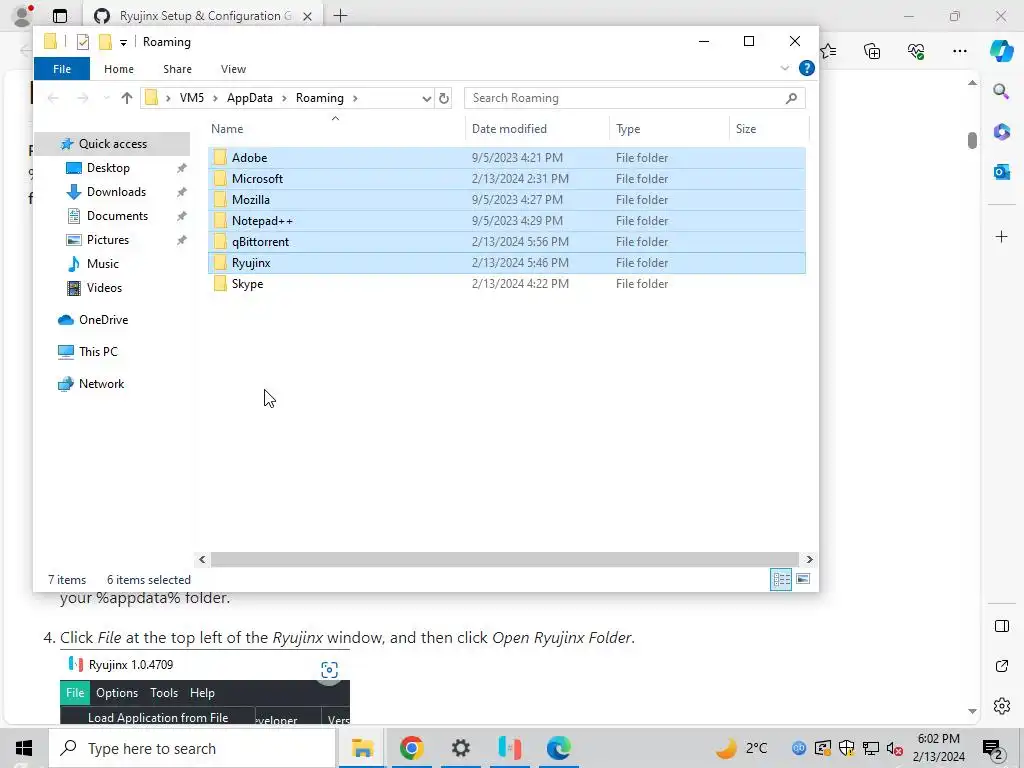Select the Mozilla folder
Screen dimensions: 1024x768
click(507, 199)
